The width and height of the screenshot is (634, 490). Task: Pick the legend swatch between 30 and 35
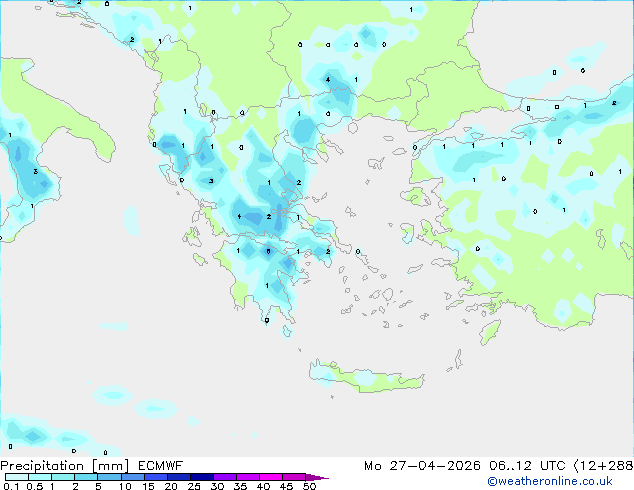click(225, 477)
